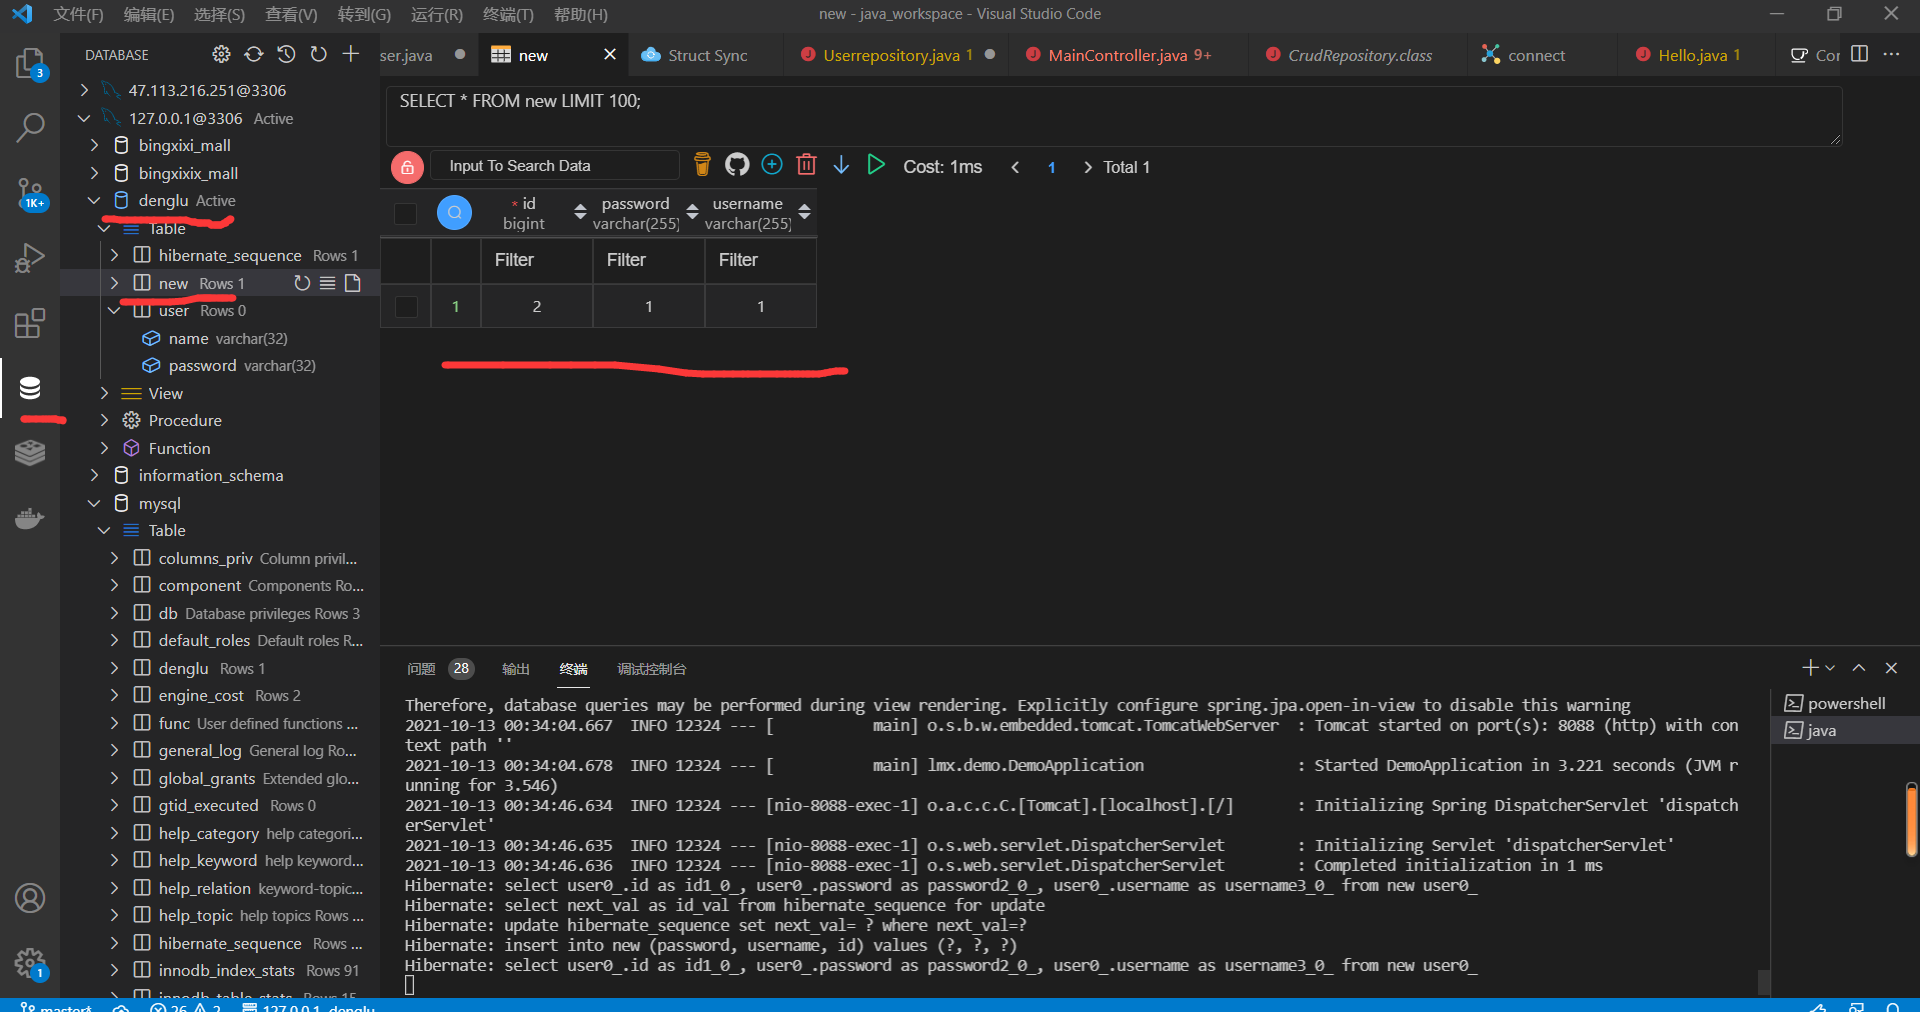Image resolution: width=1920 pixels, height=1012 pixels.
Task: Click the Total 1 pagination label
Action: coord(1128,167)
